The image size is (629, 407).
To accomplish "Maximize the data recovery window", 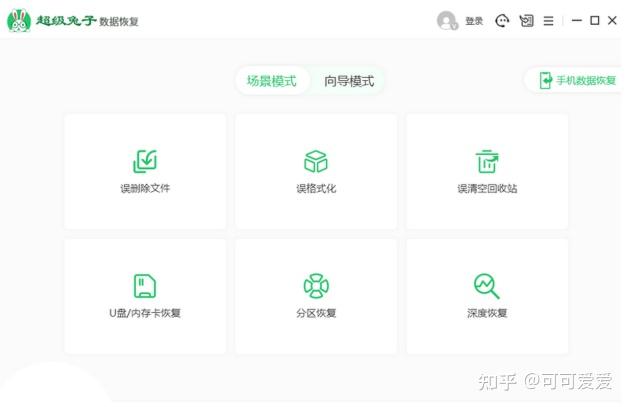I will pos(595,20).
